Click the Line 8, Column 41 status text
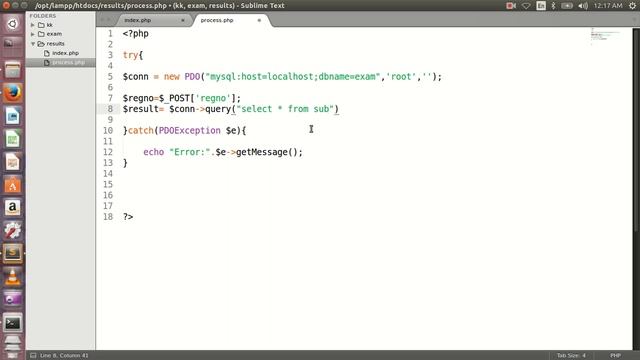The width and height of the screenshot is (640, 360). coord(64,356)
